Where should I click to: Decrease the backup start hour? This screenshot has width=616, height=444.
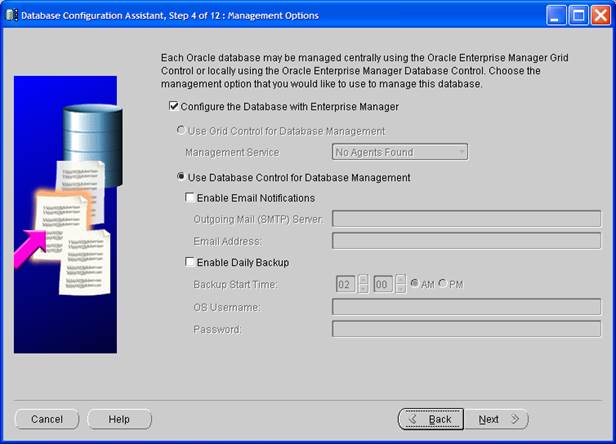point(363,289)
